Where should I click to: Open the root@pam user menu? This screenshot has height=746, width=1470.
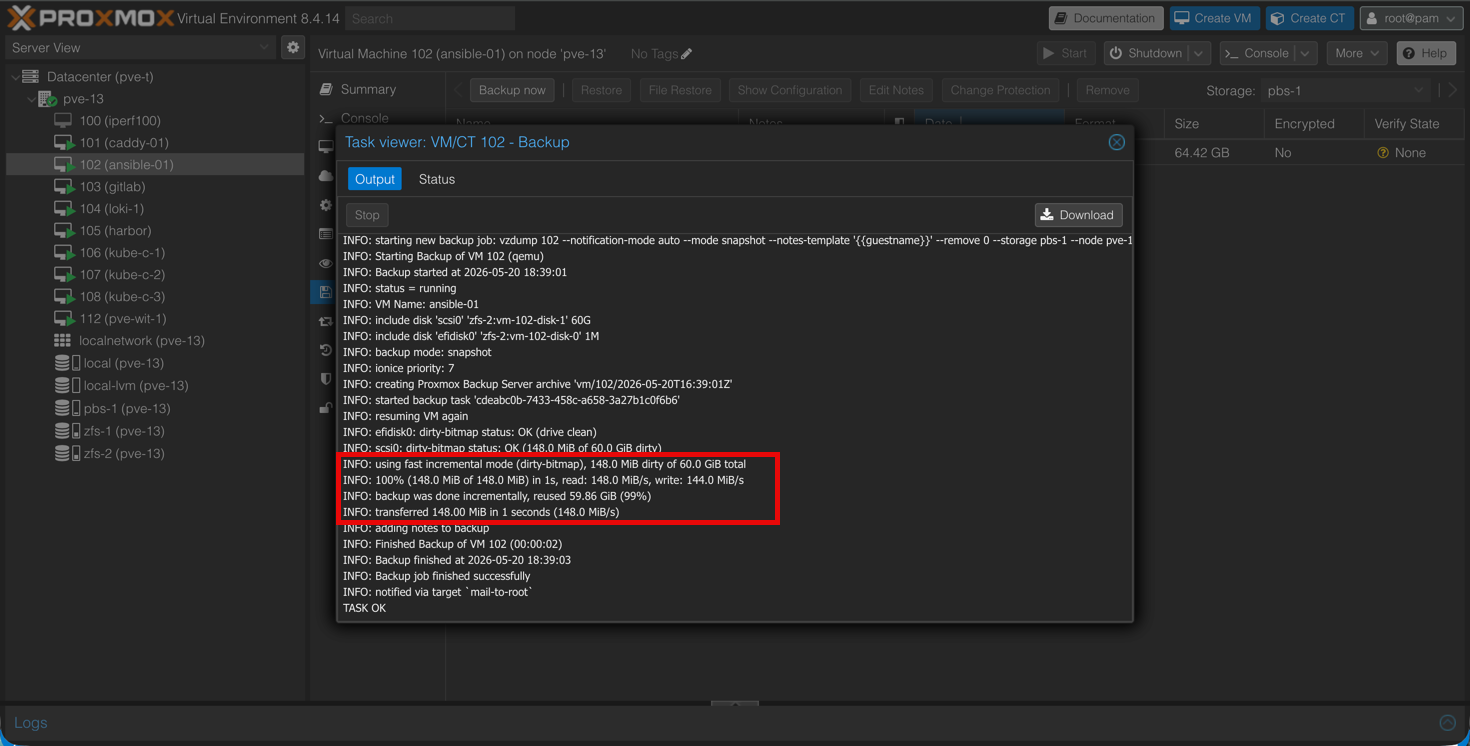click(x=1411, y=18)
